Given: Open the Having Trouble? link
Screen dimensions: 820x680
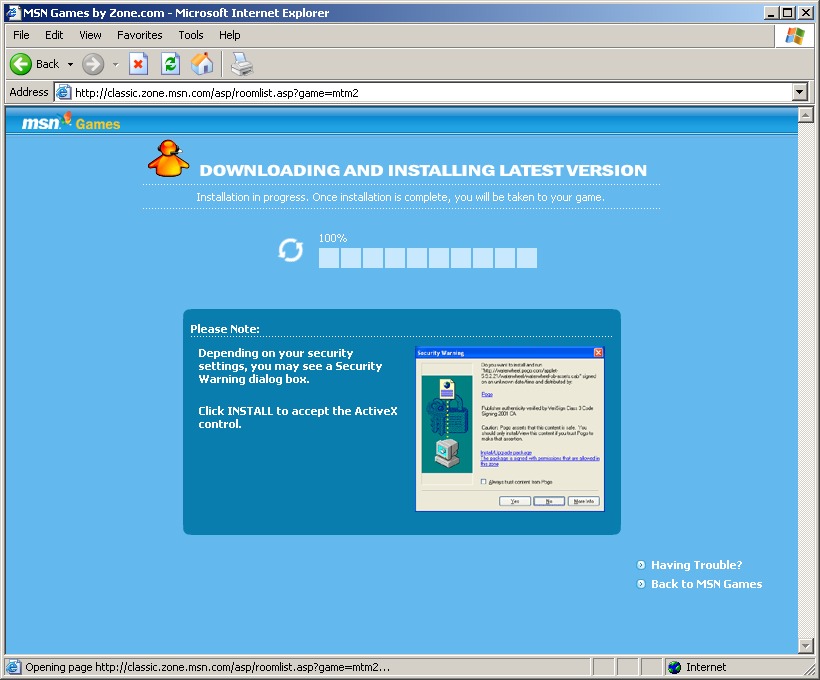Looking at the screenshot, I should click(697, 565).
